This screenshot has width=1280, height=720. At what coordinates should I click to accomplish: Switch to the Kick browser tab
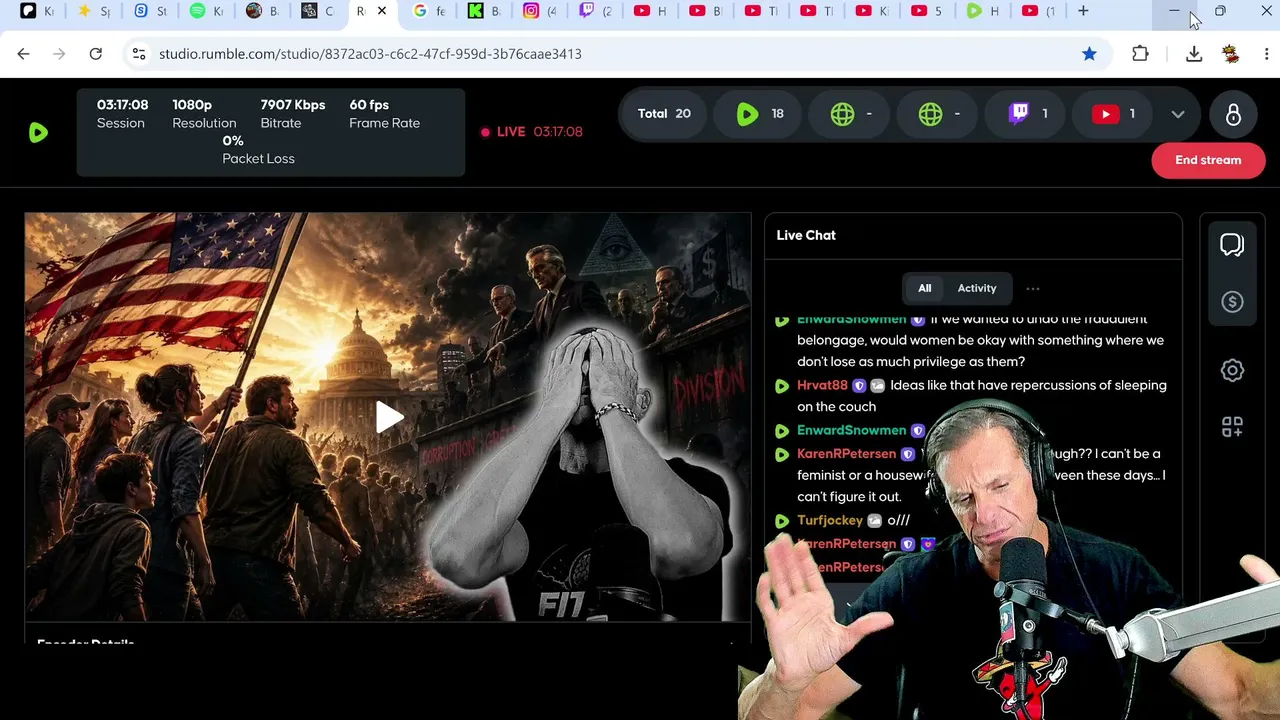tap(485, 11)
